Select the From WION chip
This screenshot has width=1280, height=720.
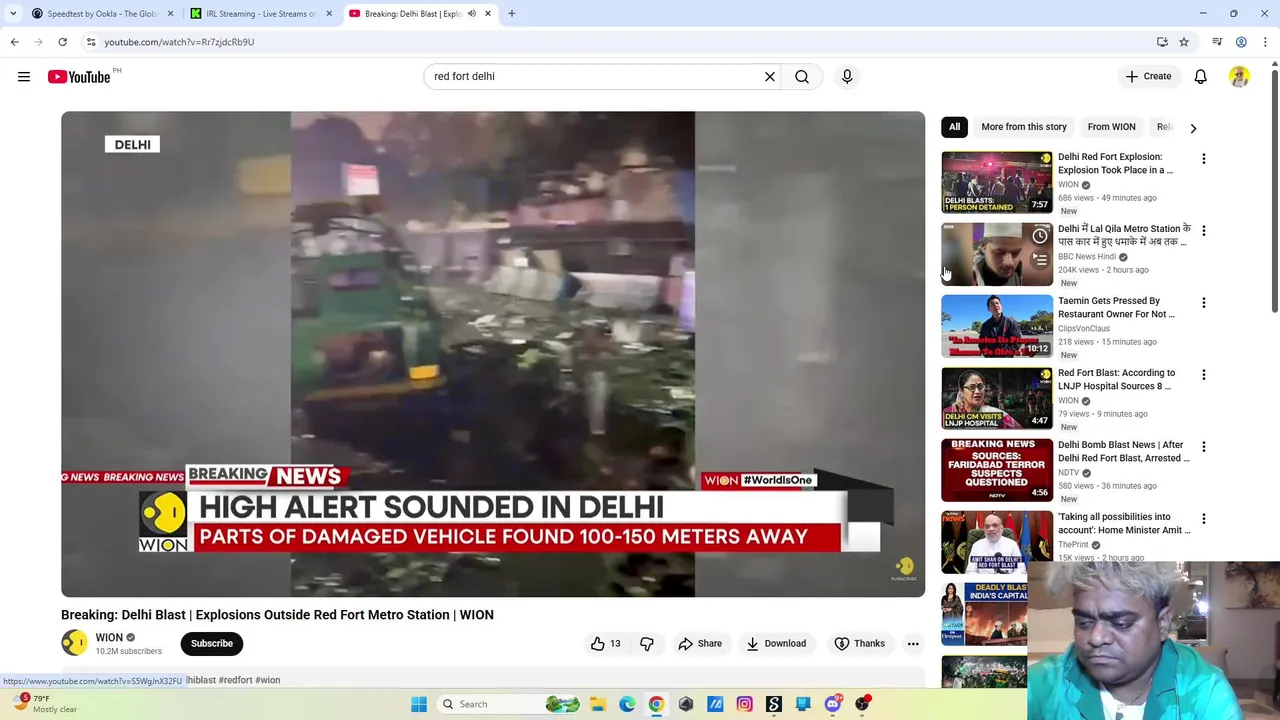click(1111, 127)
